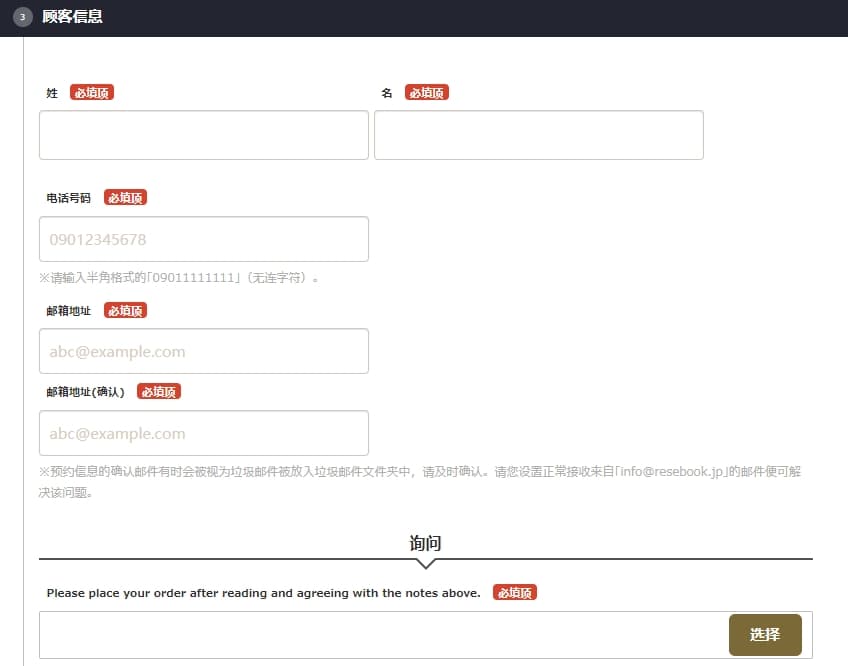848x666 pixels.
Task: Click the 必填项 badge beside 邮箱地址(确认)
Action: [159, 392]
